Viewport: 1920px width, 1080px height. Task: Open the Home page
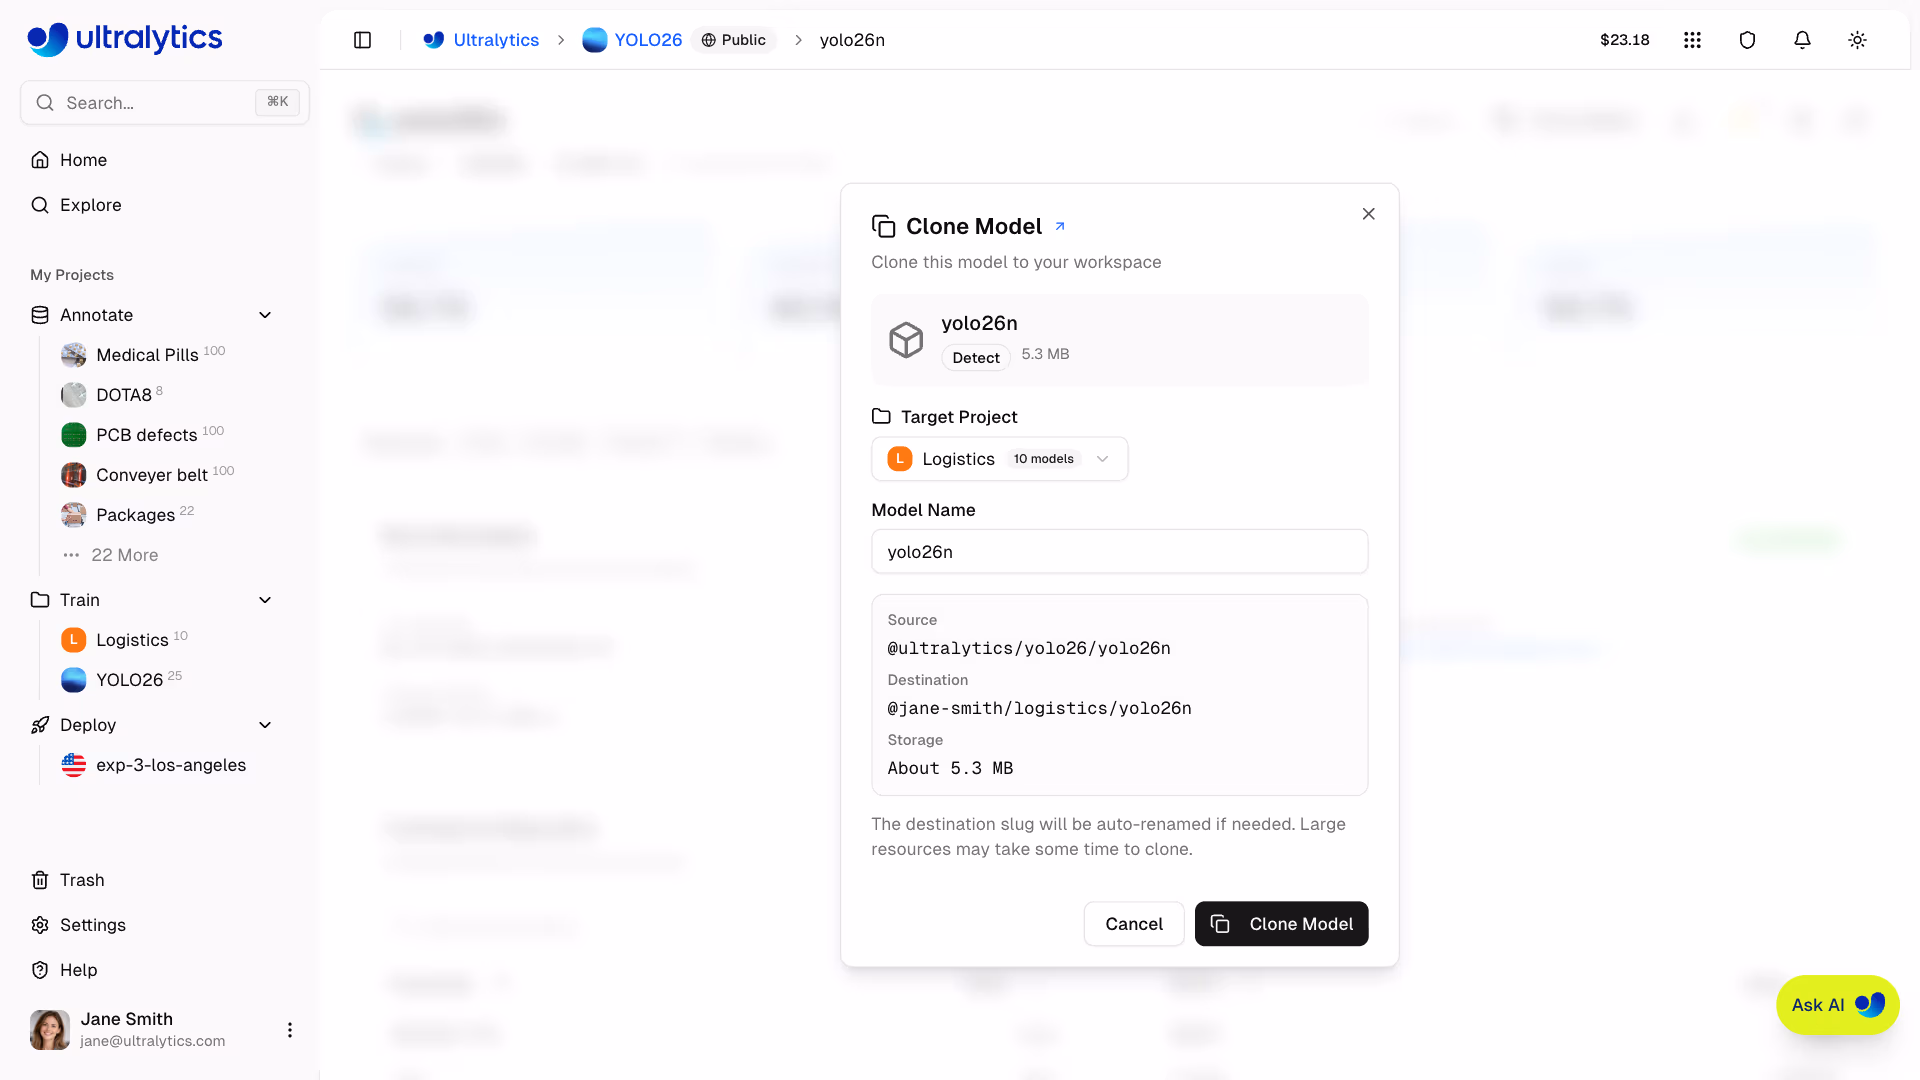pos(84,160)
